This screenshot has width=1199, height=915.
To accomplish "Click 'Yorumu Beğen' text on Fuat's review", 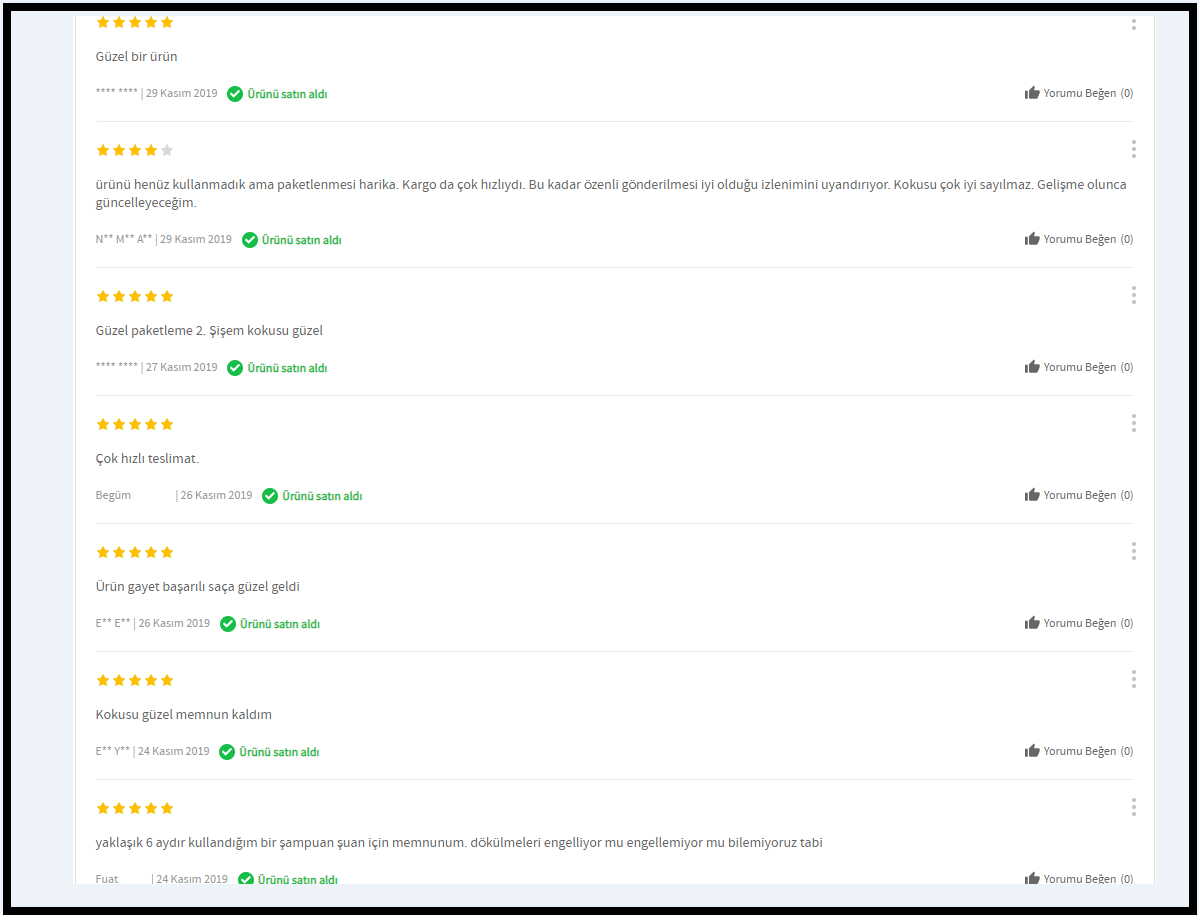I will (x=1080, y=879).
